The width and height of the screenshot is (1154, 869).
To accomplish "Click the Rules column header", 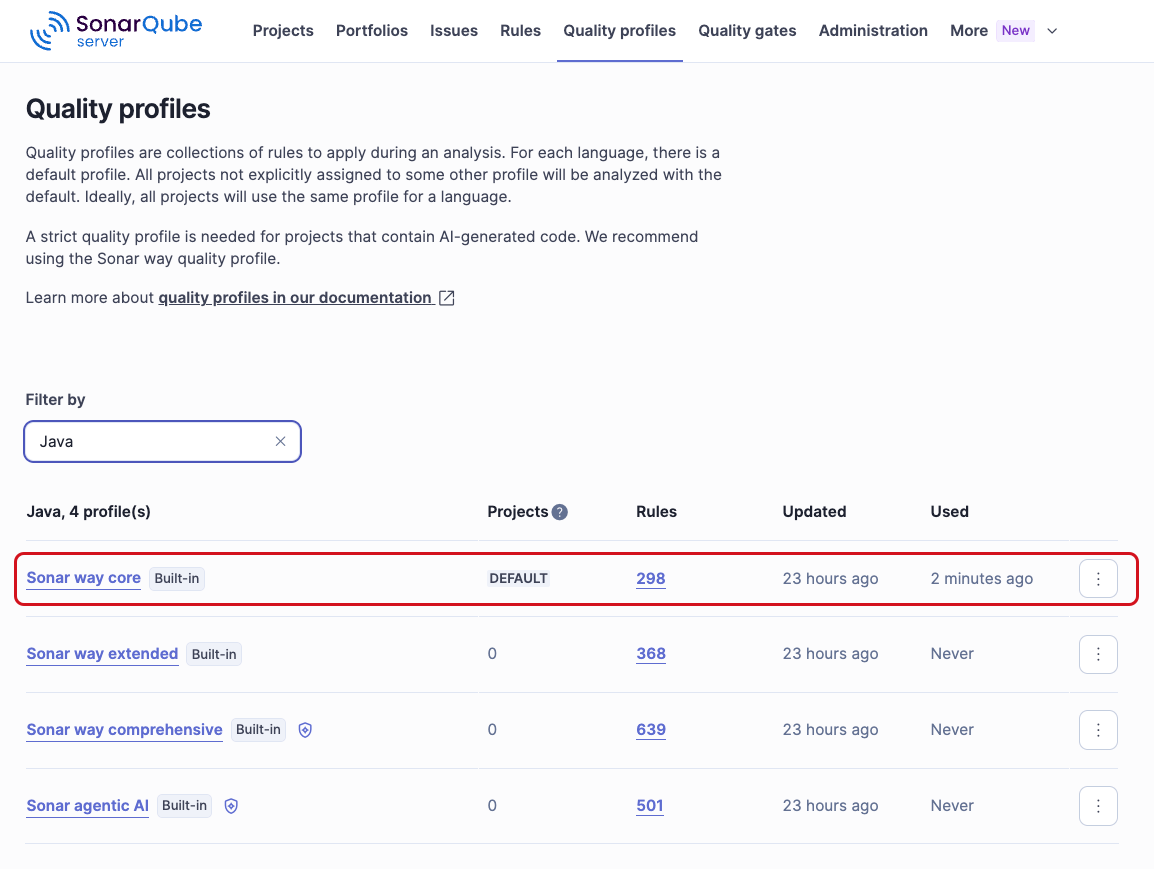I will pos(656,512).
